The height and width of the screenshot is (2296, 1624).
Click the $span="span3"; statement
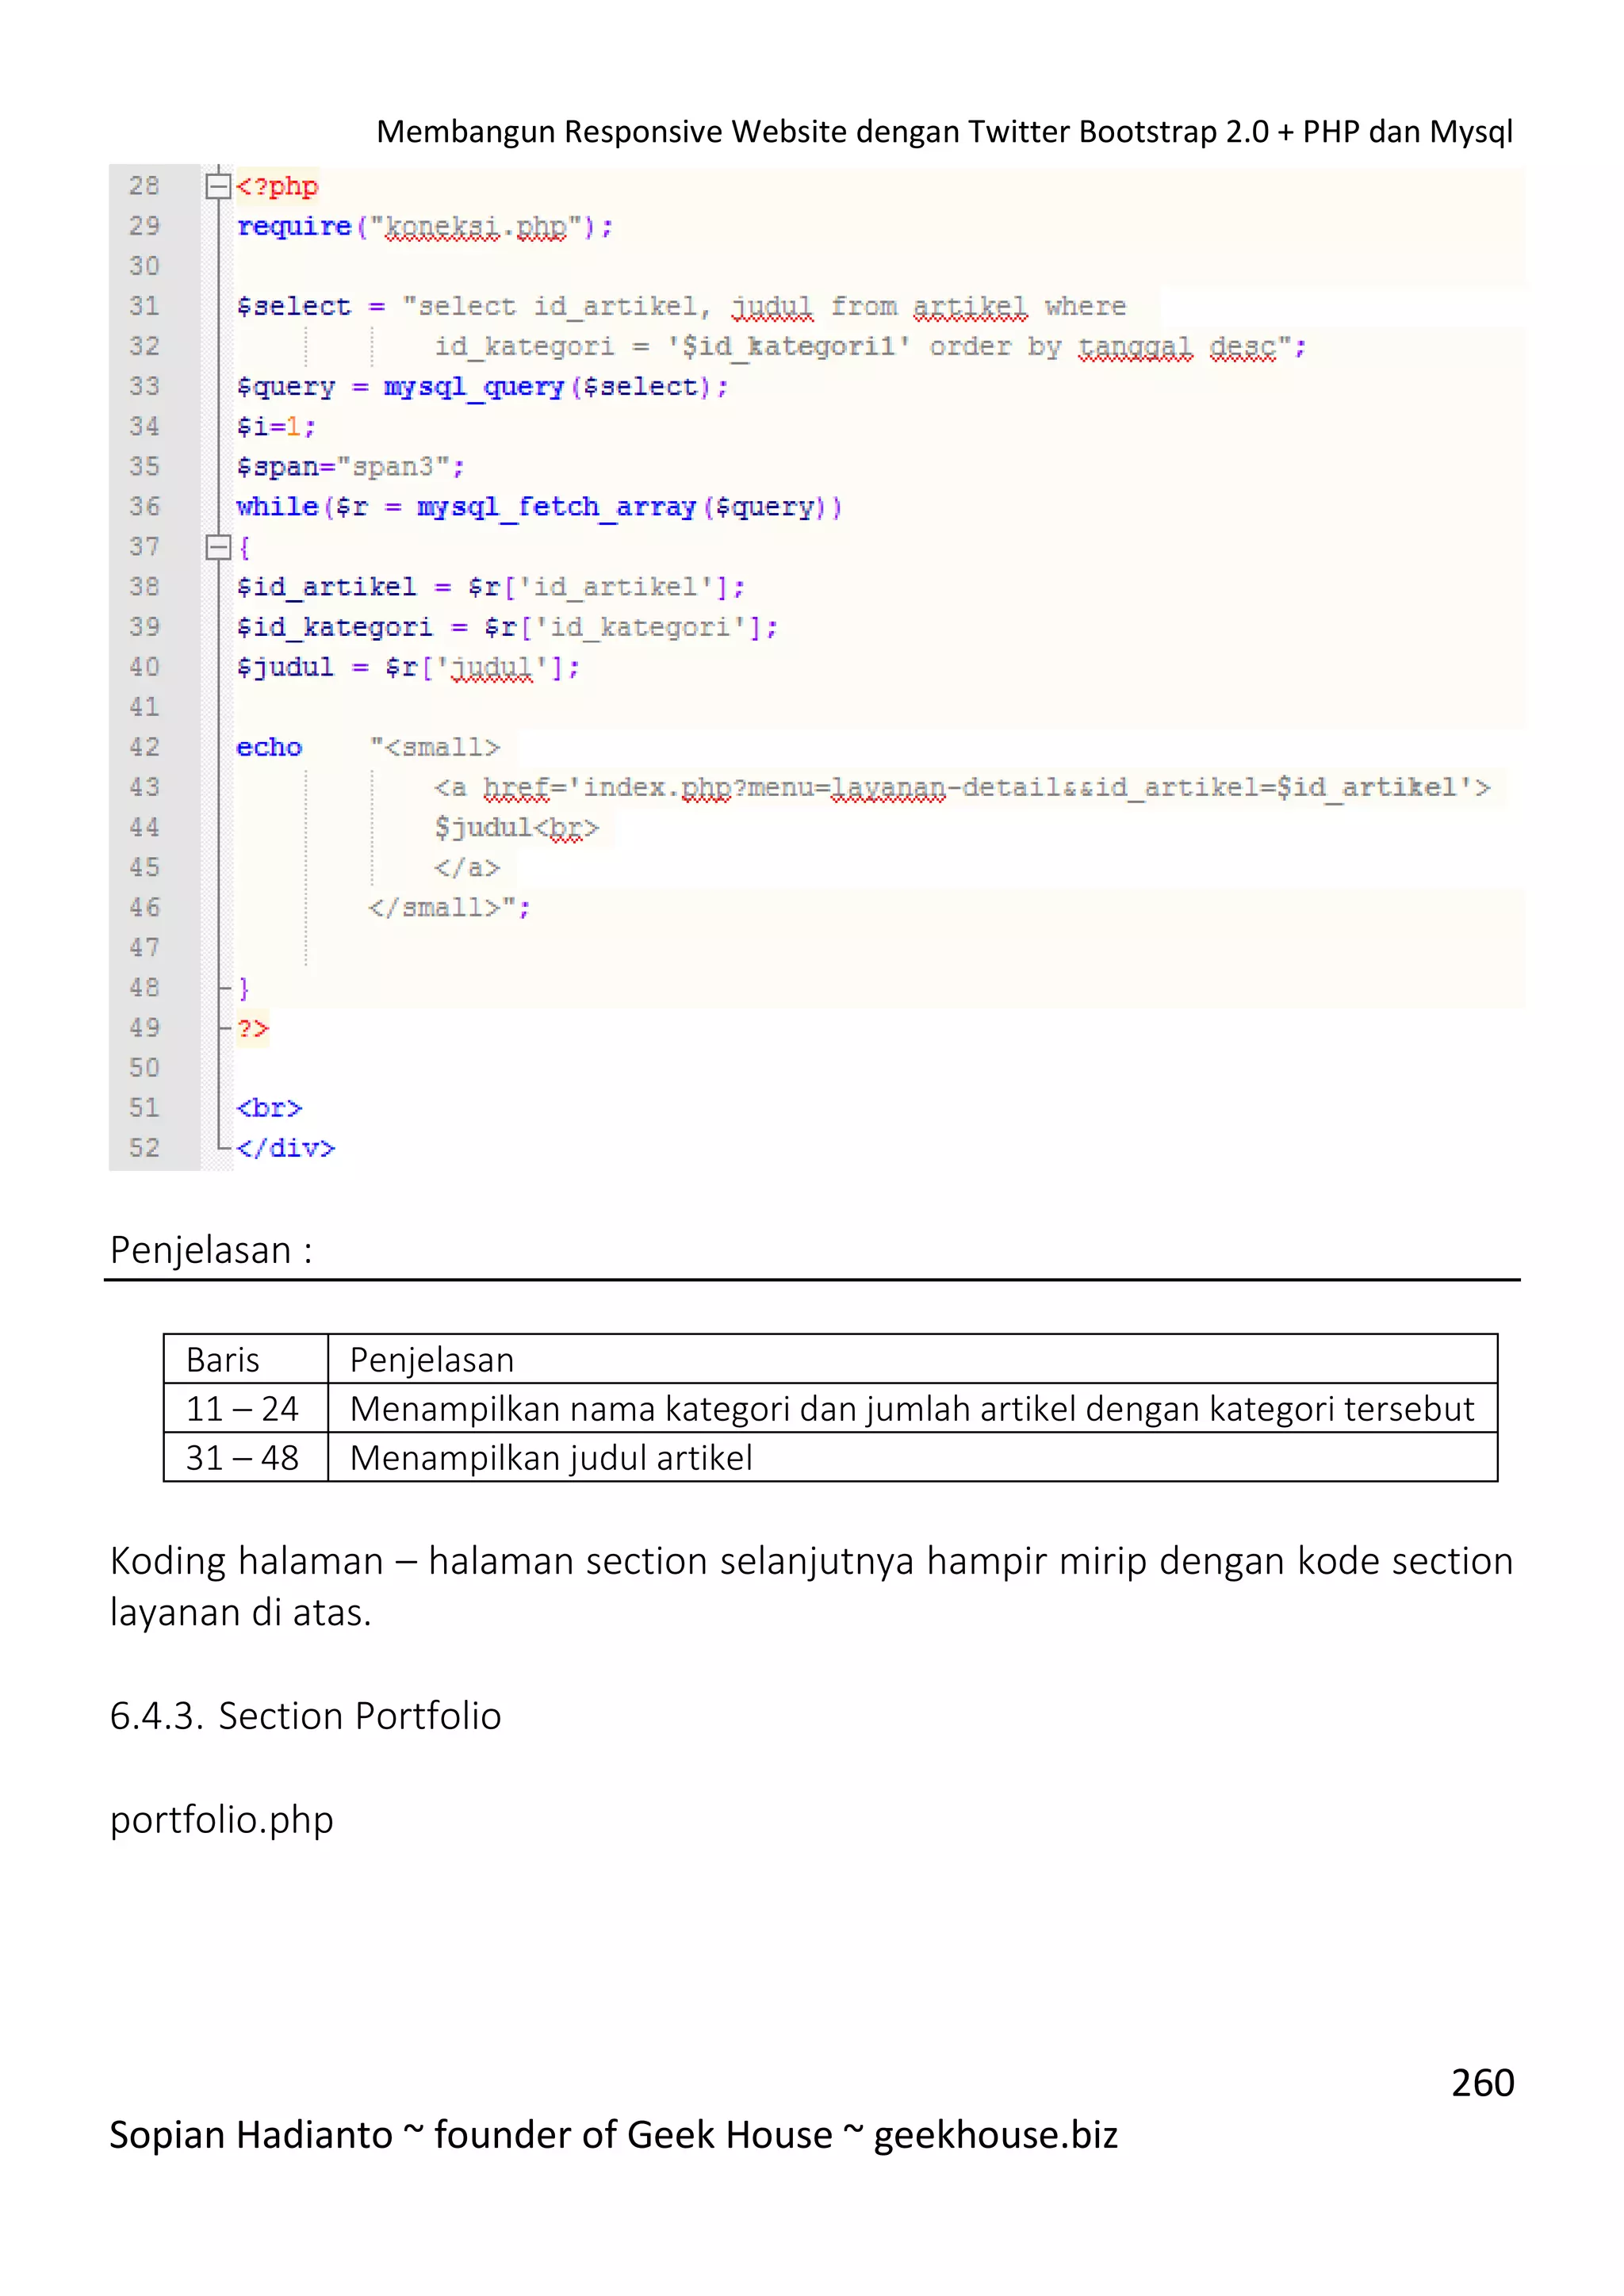pyautogui.click(x=350, y=468)
